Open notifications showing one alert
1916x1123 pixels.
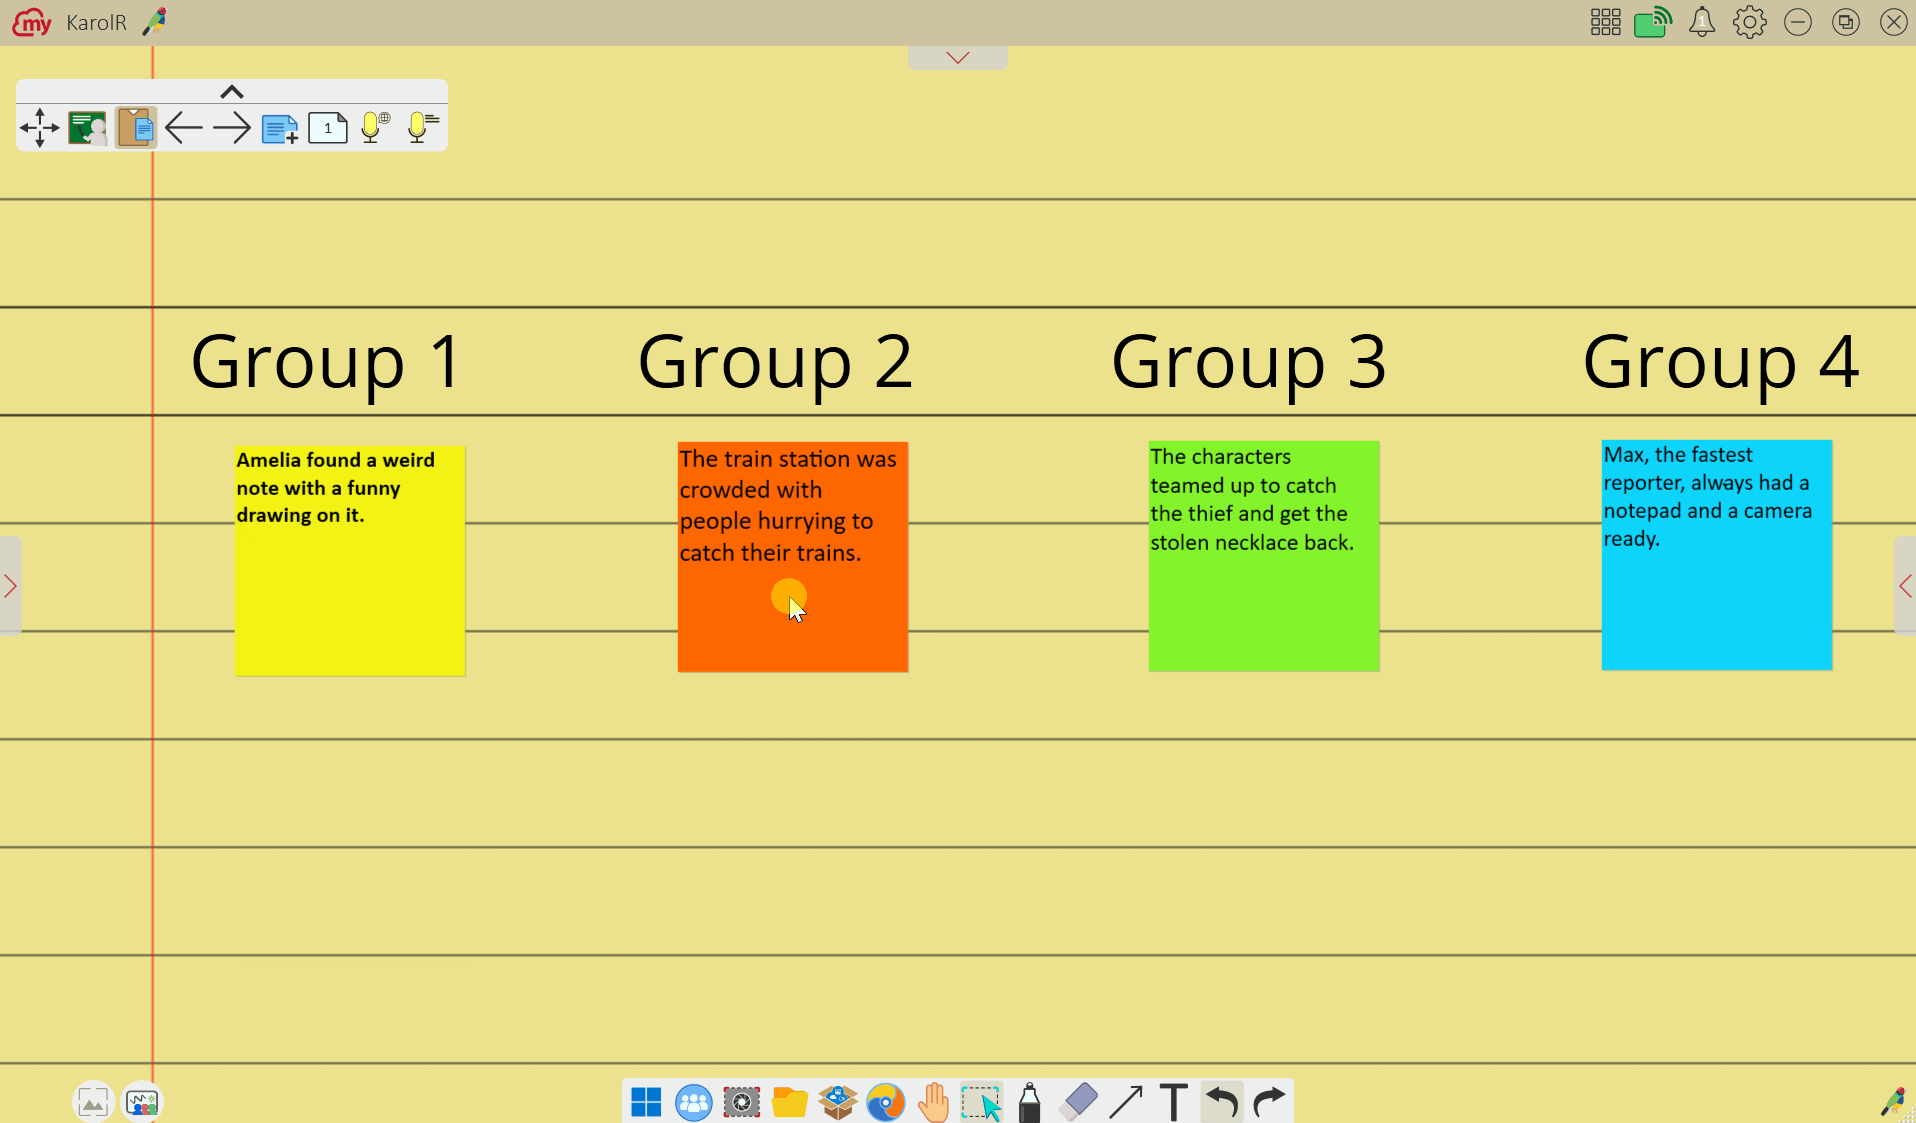[x=1701, y=21]
